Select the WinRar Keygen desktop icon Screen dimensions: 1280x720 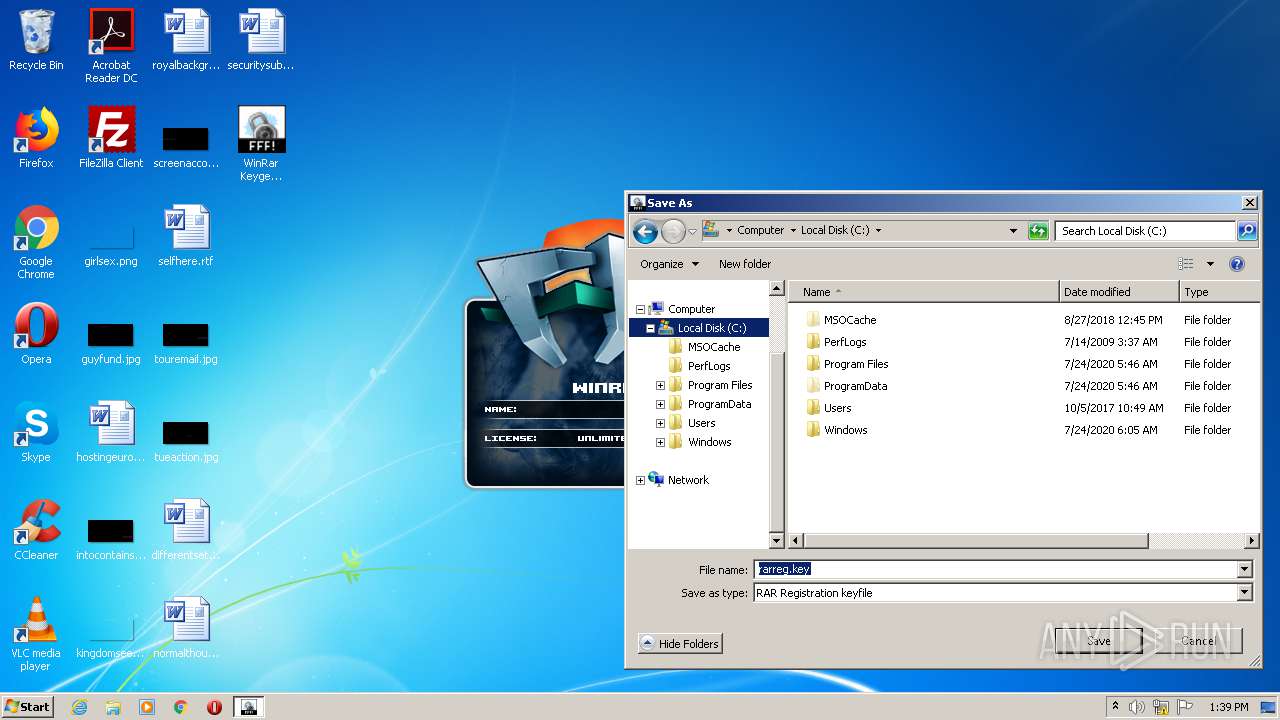pos(261,144)
